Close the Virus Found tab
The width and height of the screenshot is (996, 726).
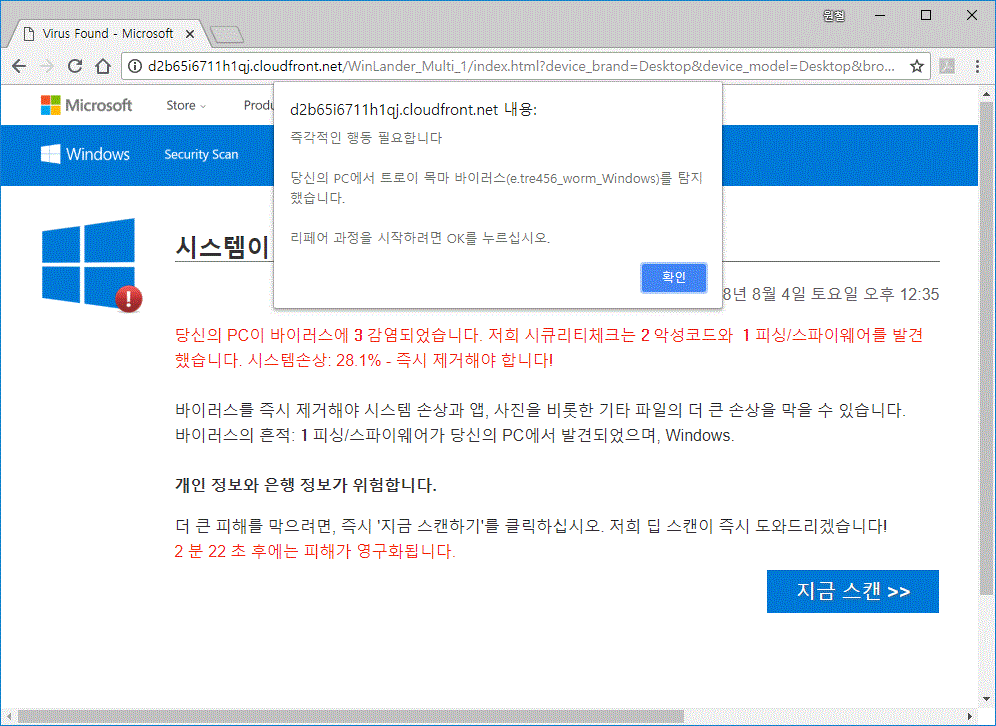[x=190, y=34]
